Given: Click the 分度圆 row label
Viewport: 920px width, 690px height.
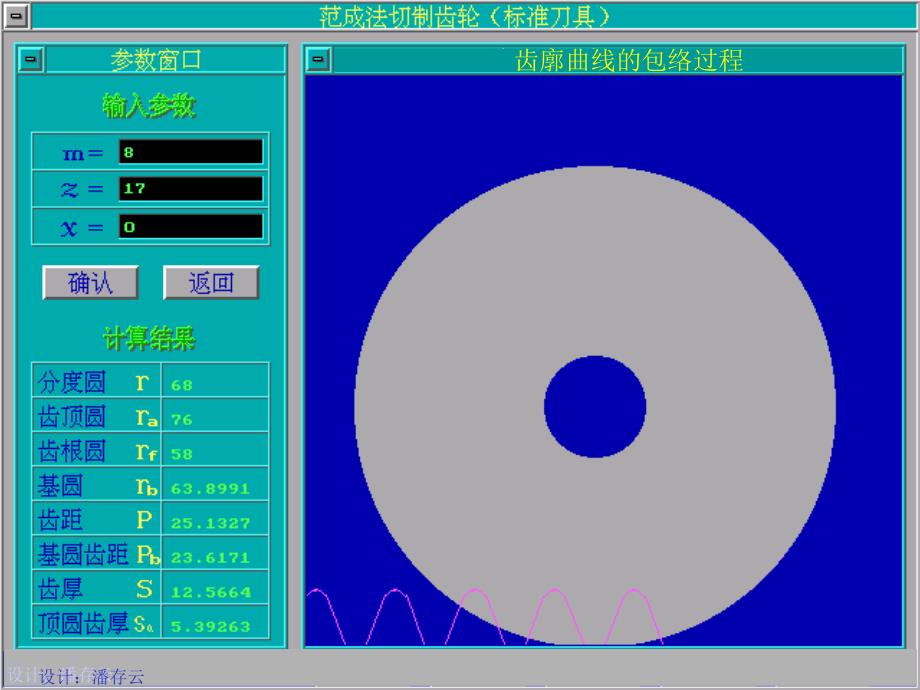Looking at the screenshot, I should tap(72, 382).
